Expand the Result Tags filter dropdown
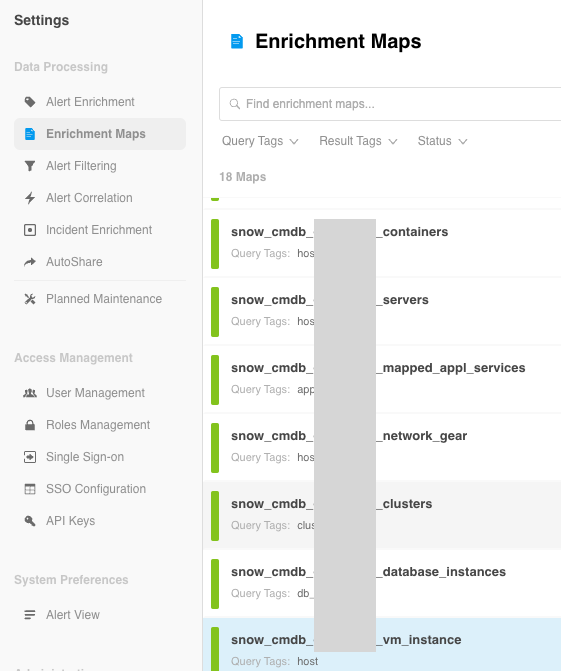This screenshot has height=671, width=561. [x=358, y=141]
